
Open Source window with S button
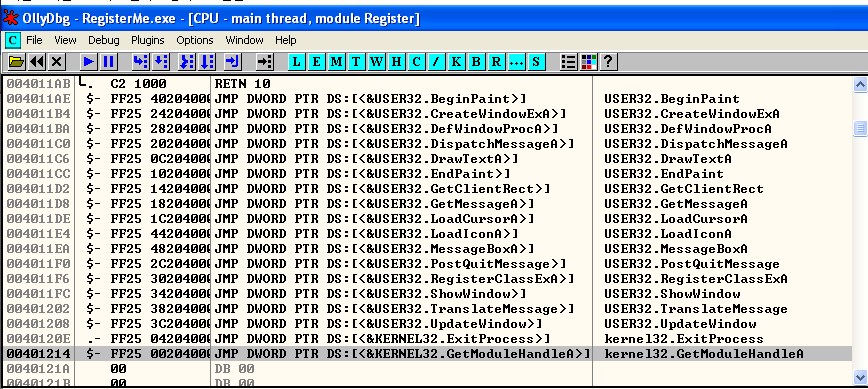point(535,61)
